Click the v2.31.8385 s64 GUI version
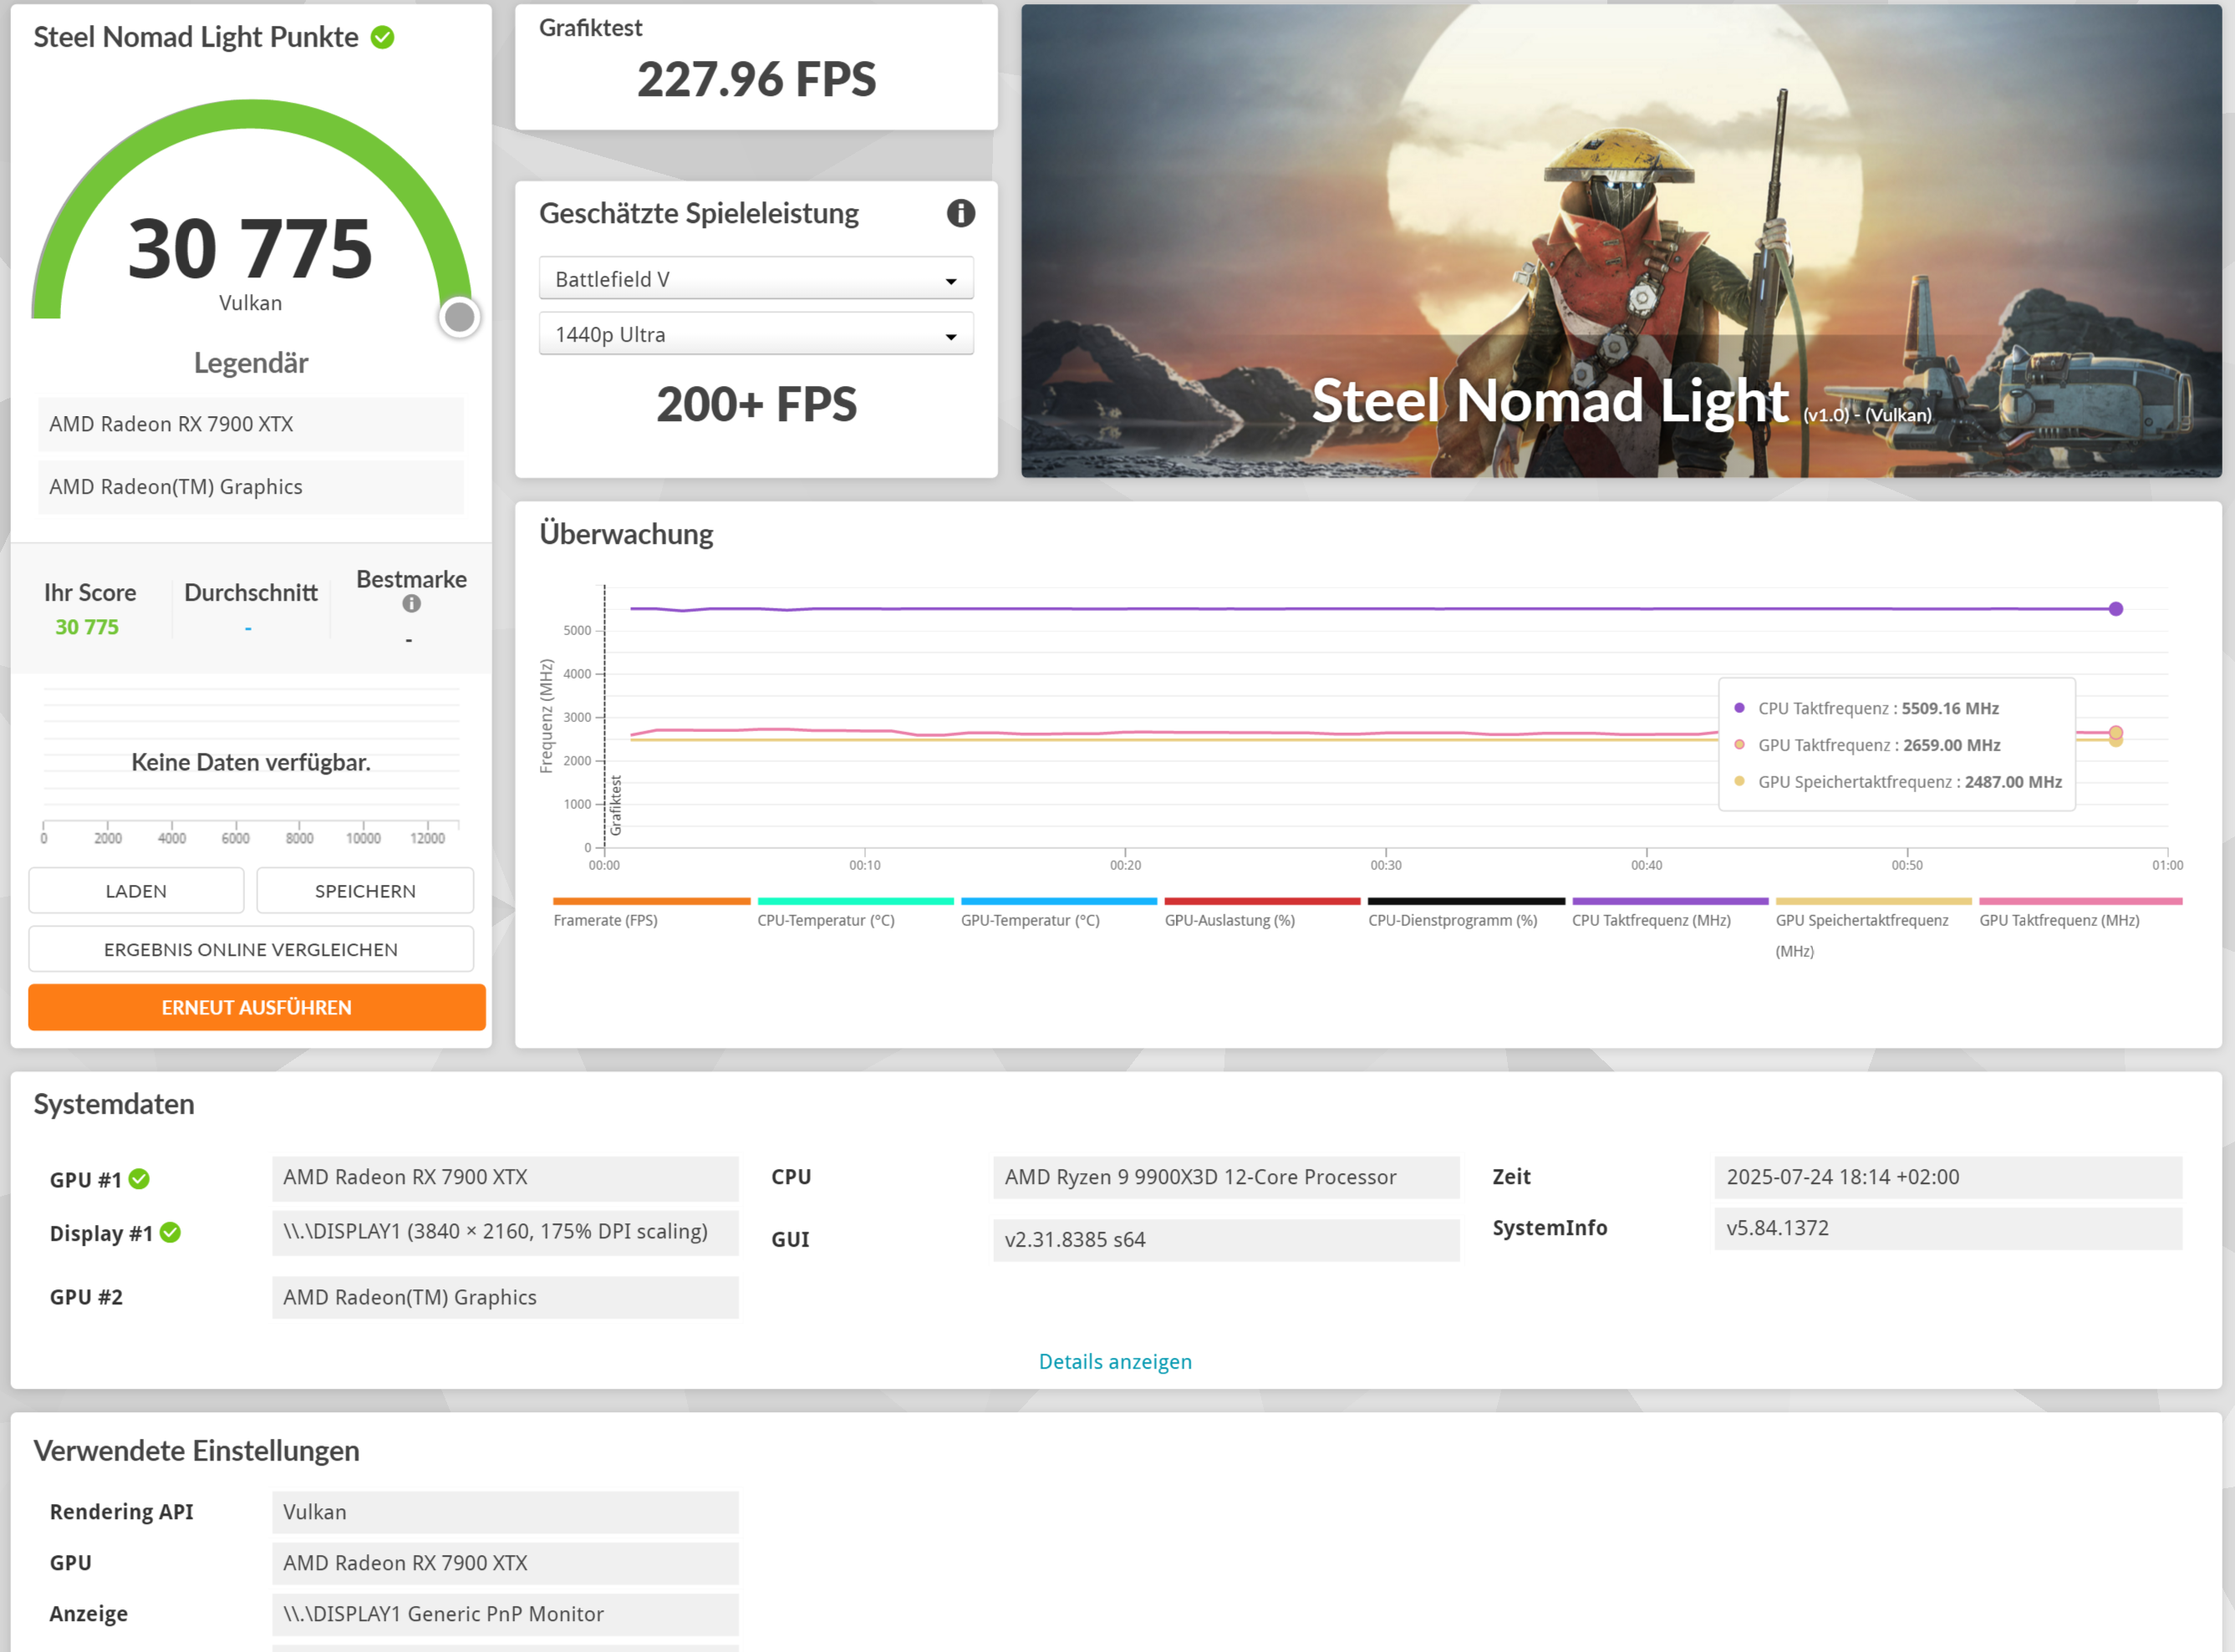 tap(1226, 1240)
